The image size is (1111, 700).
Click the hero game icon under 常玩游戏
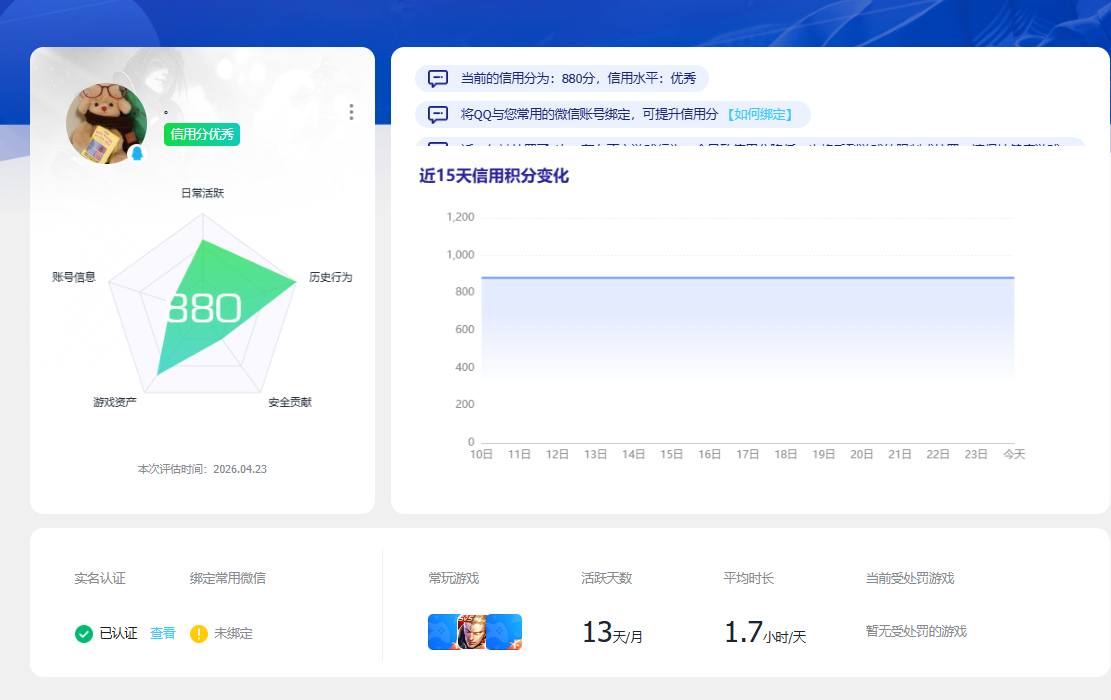pos(473,632)
